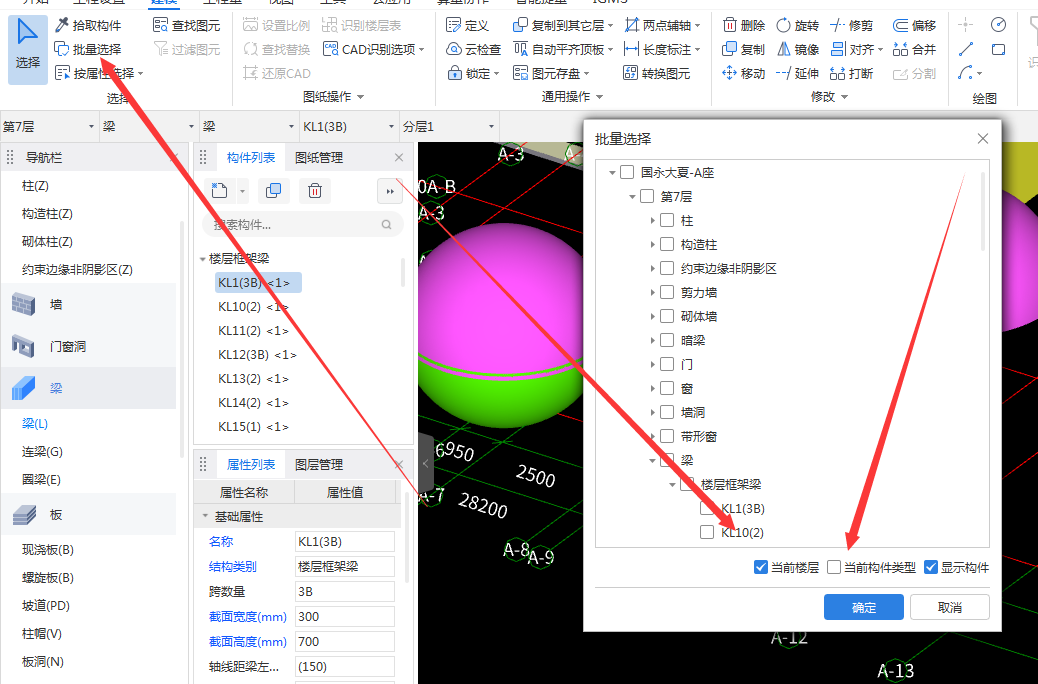The width and height of the screenshot is (1038, 684).
Task: Click the 复制 tool in 修改 group
Action: pos(743,49)
